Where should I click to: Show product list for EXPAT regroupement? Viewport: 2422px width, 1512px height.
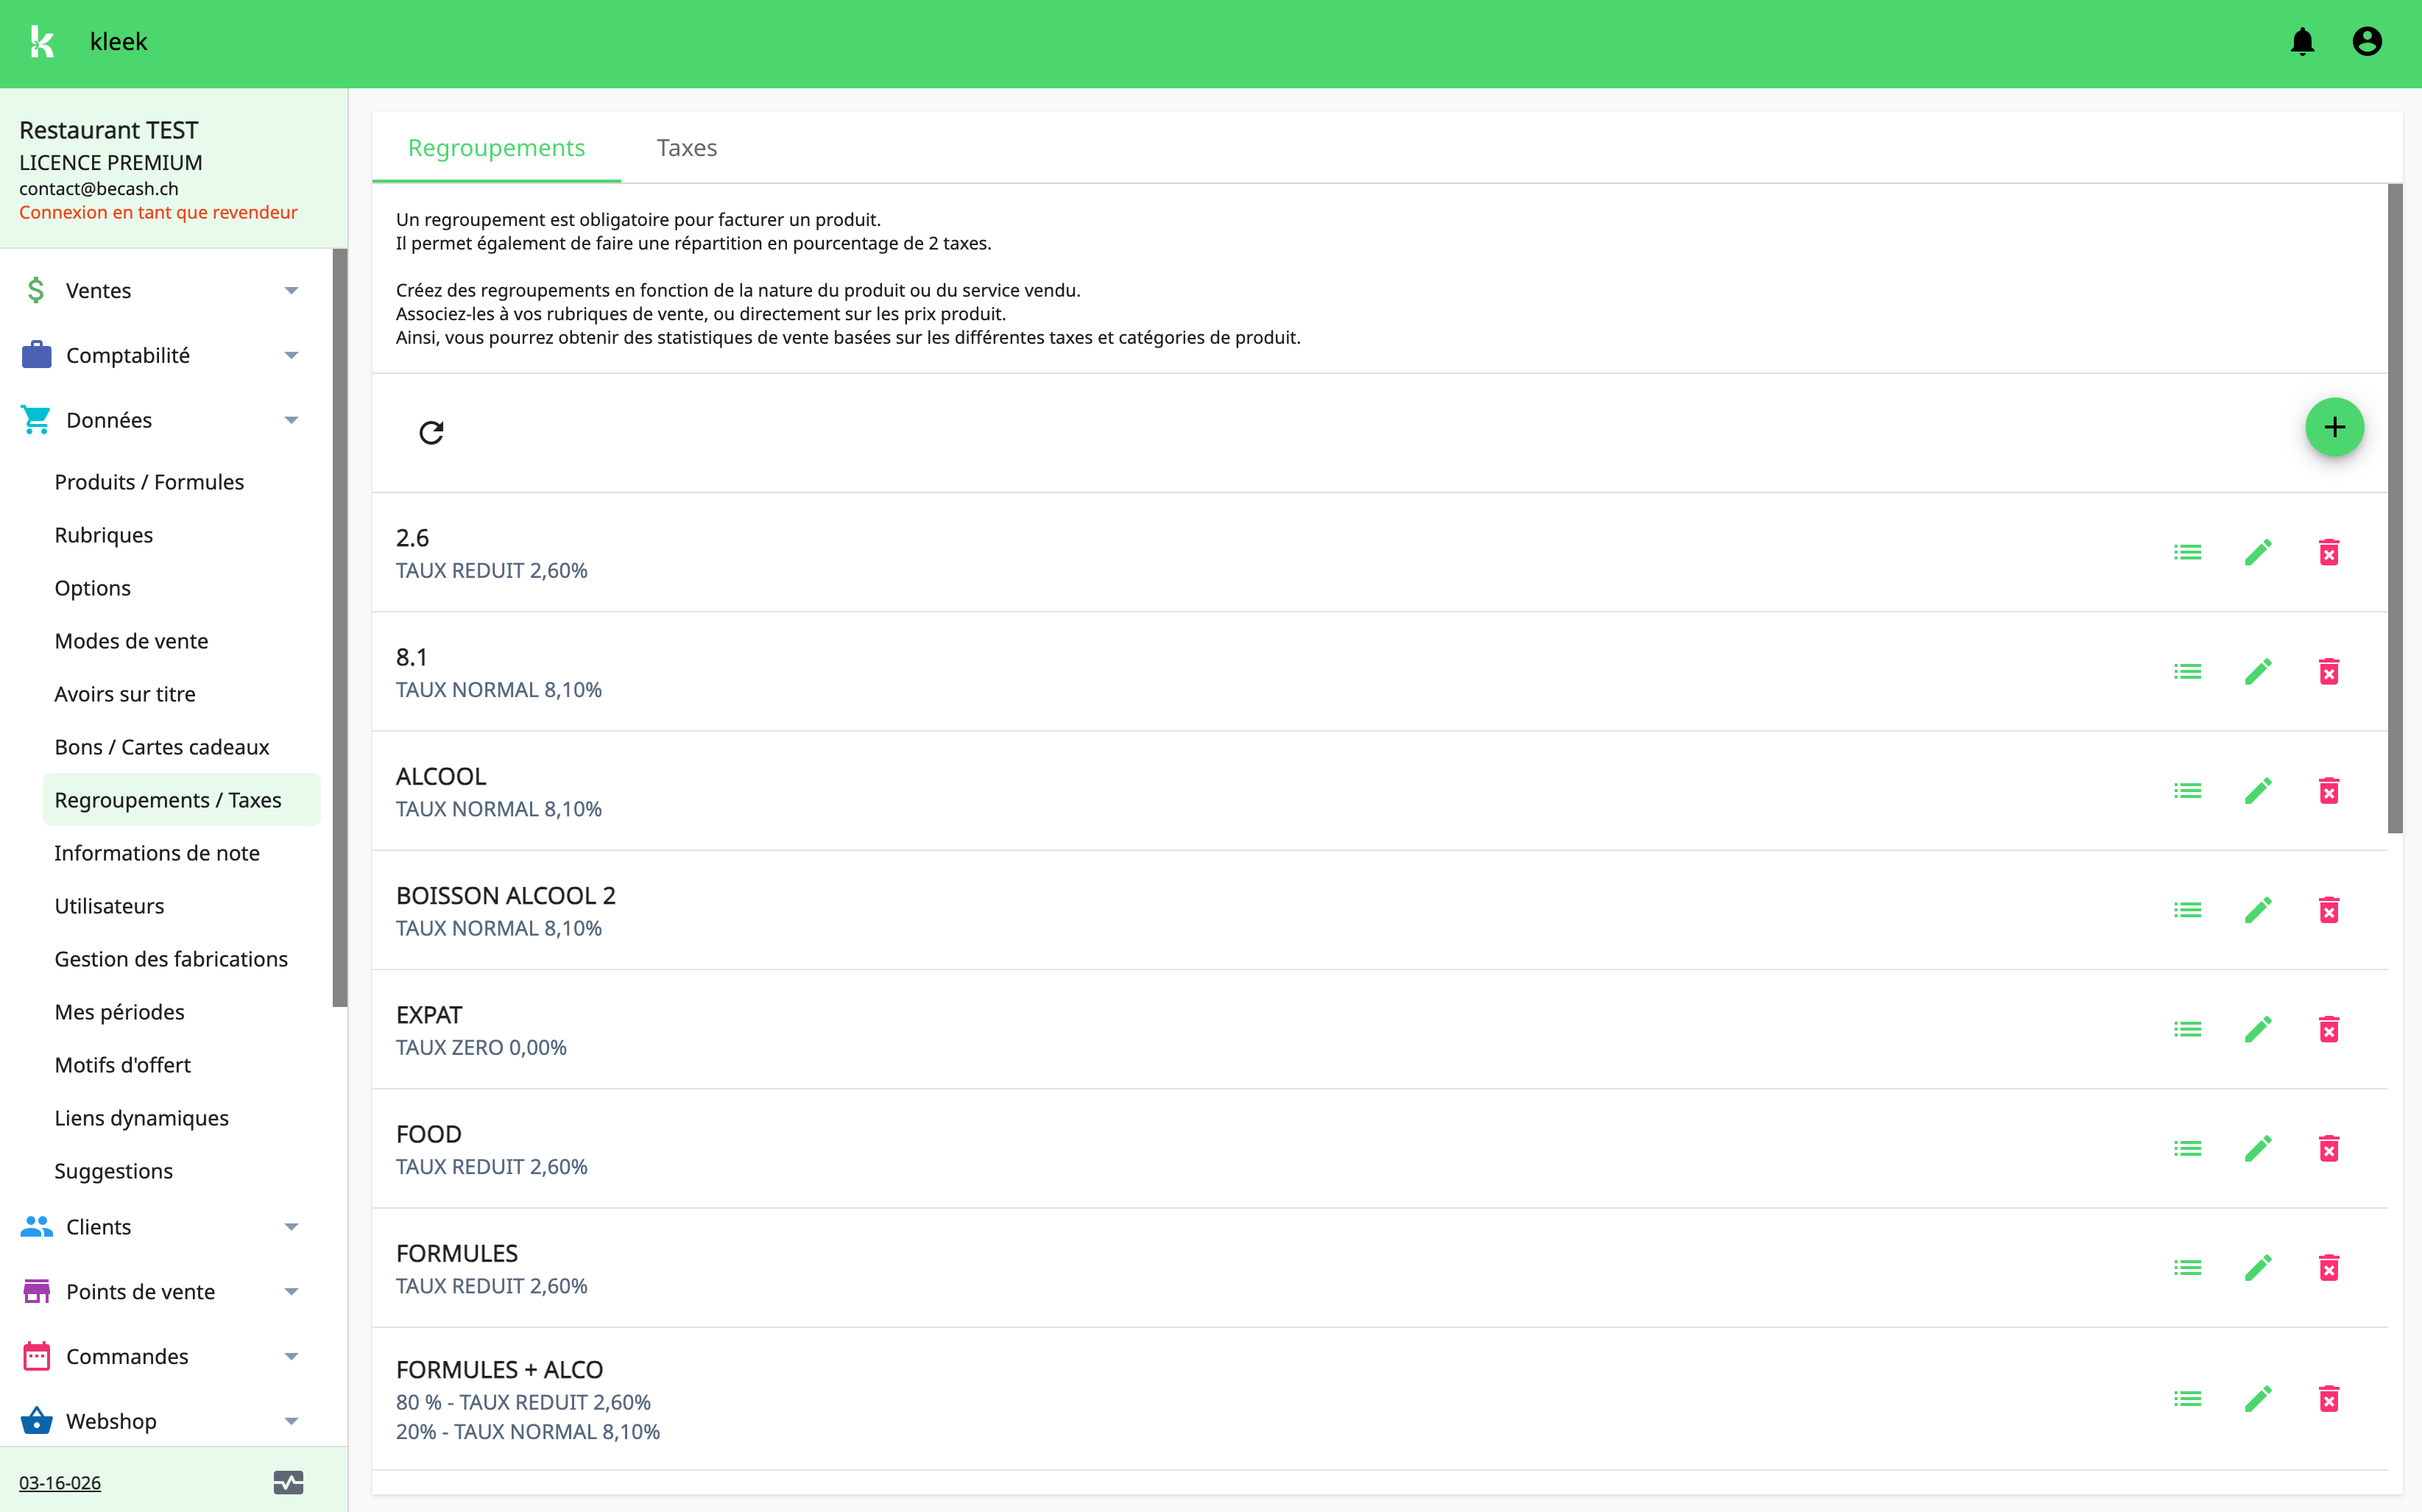2187,1029
